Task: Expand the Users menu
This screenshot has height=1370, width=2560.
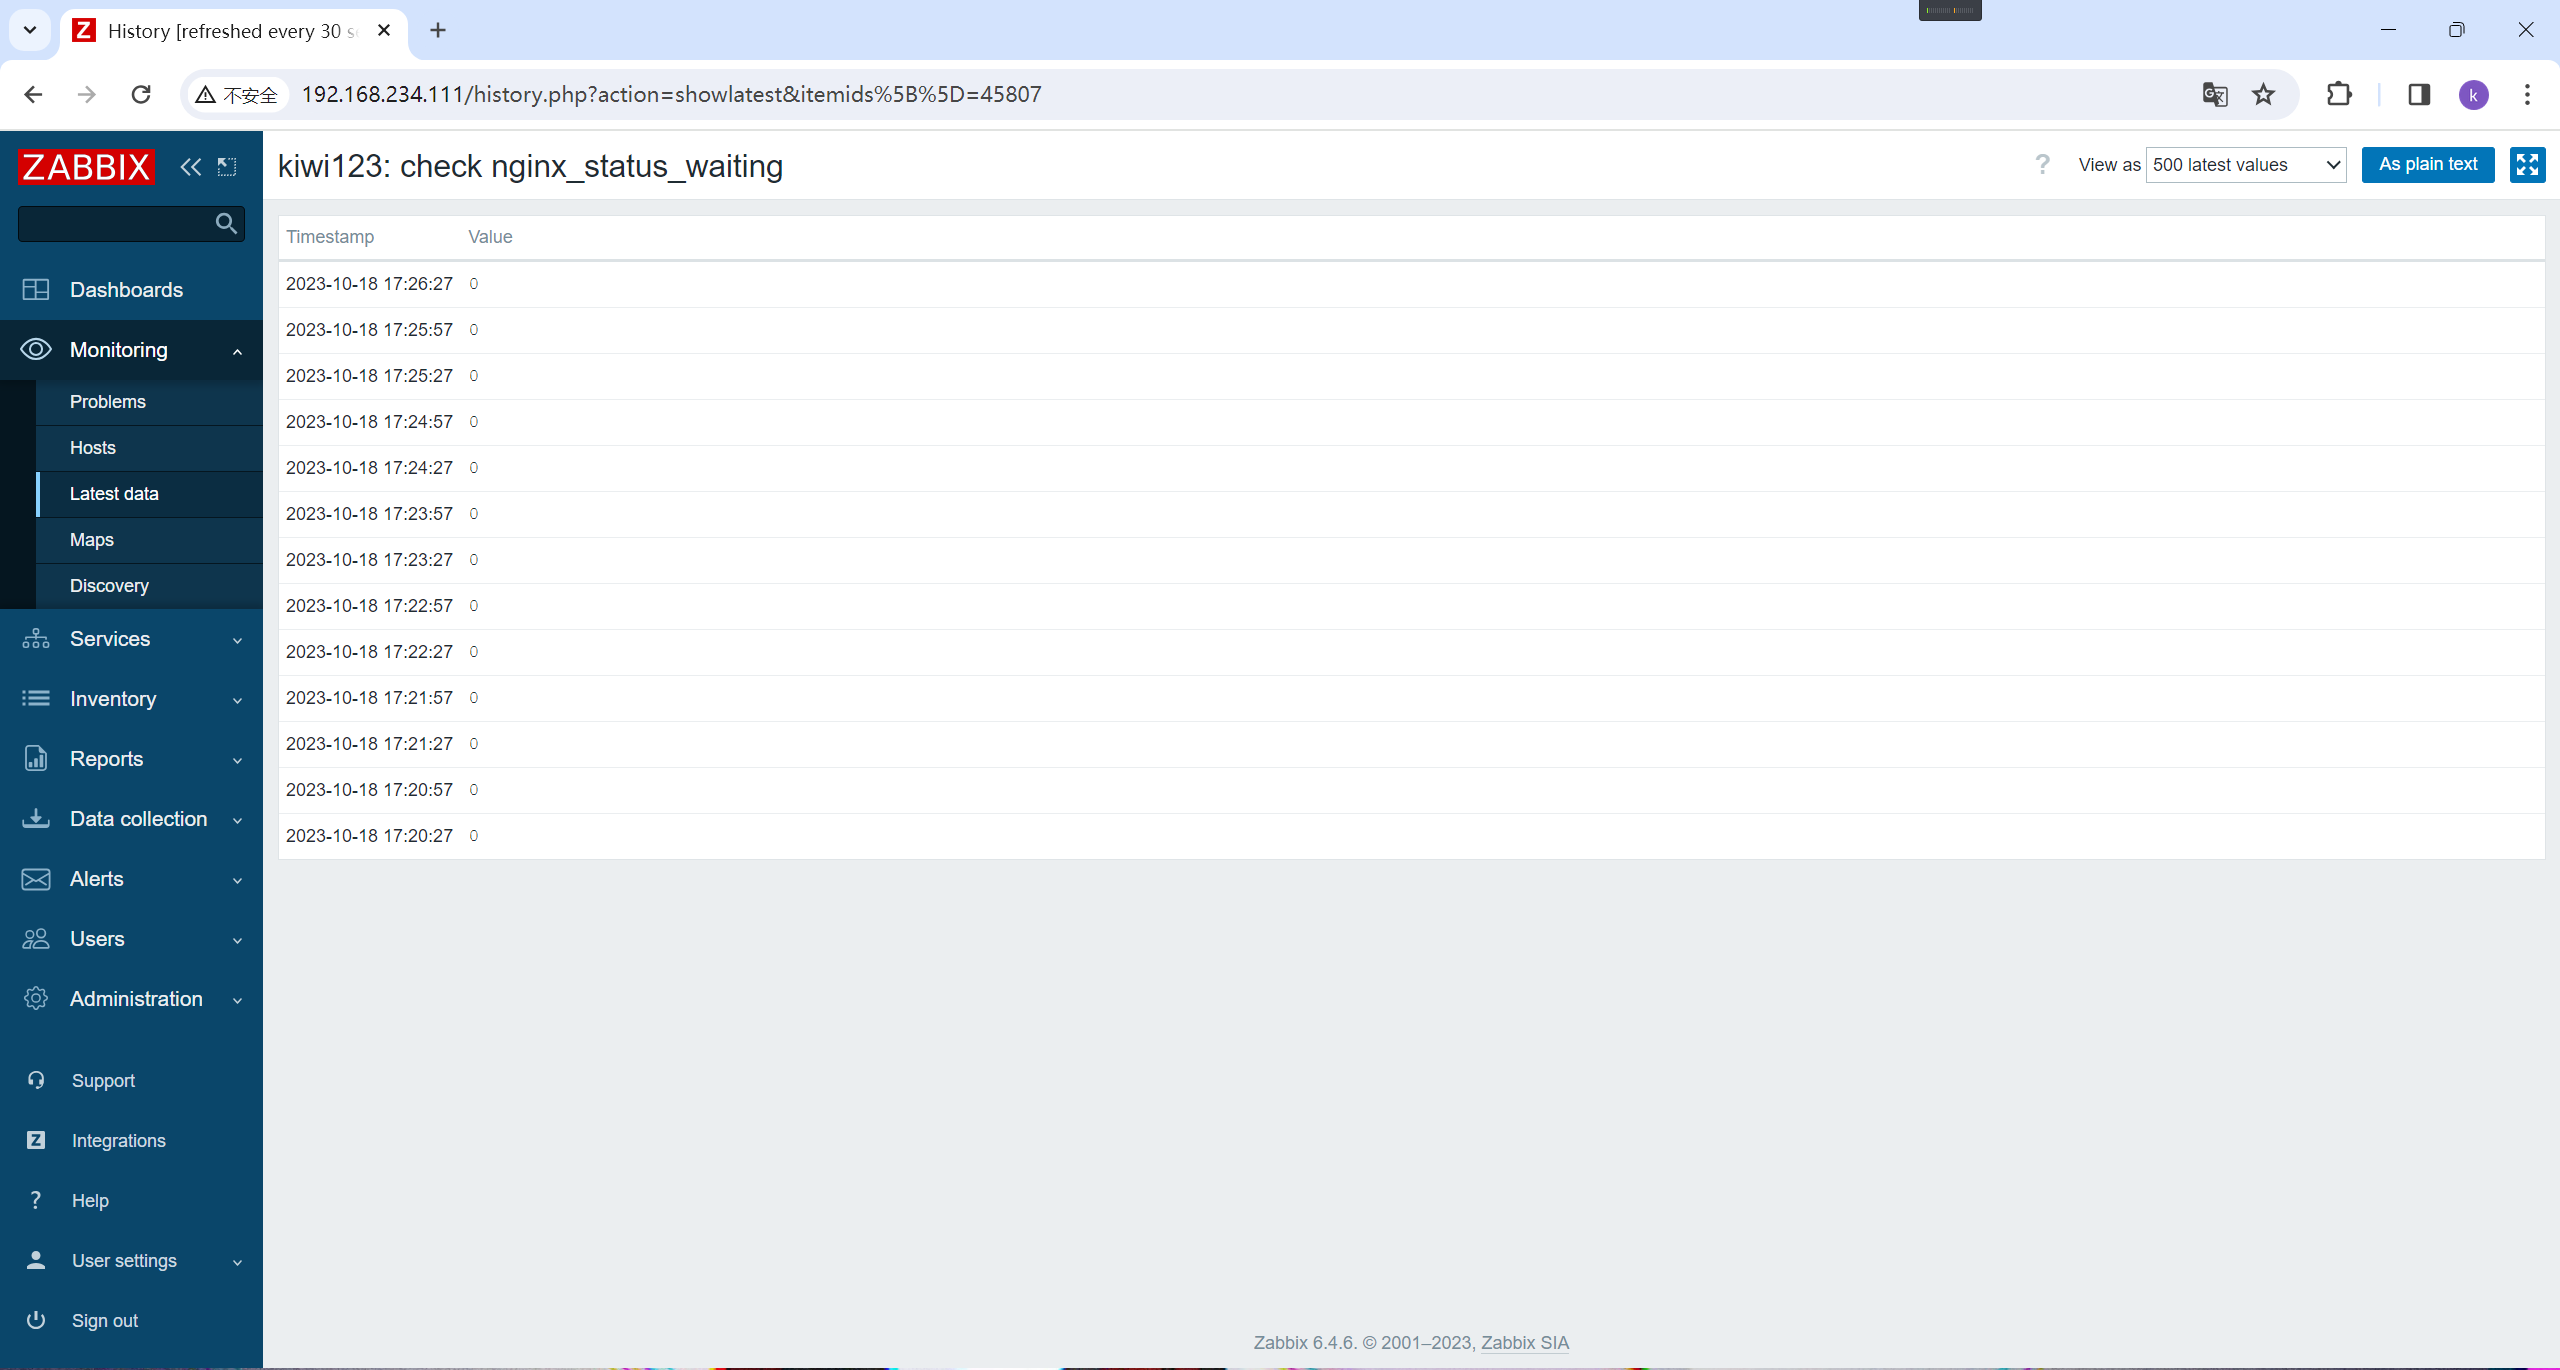Action: 131,939
